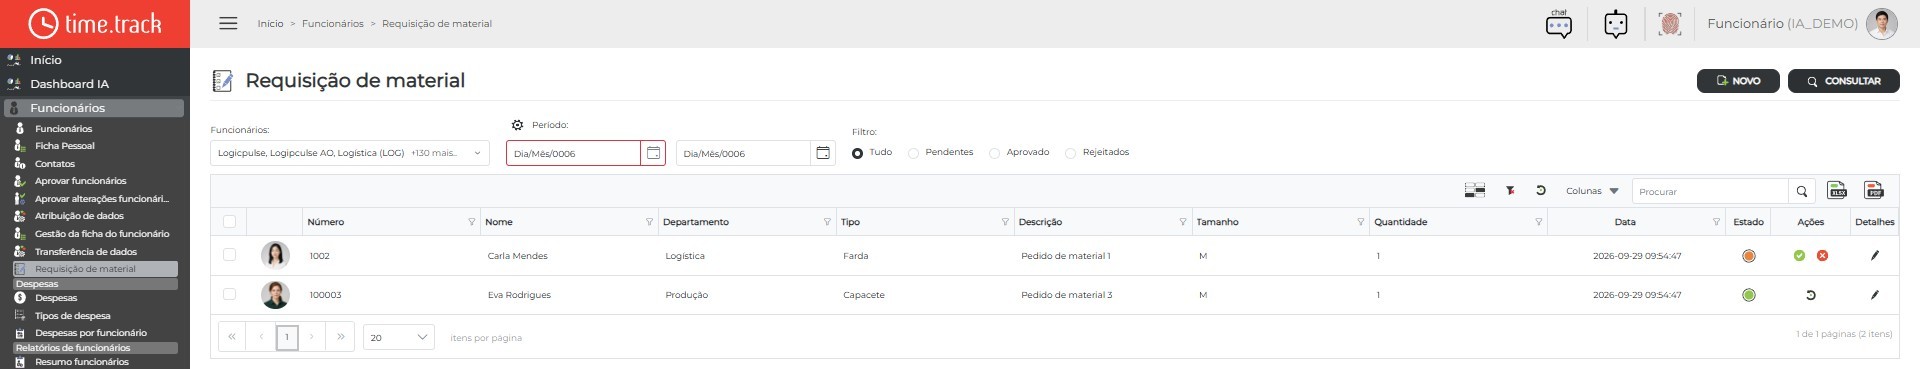Filter the Nome column
This screenshot has width=1920, height=369.
click(x=649, y=222)
